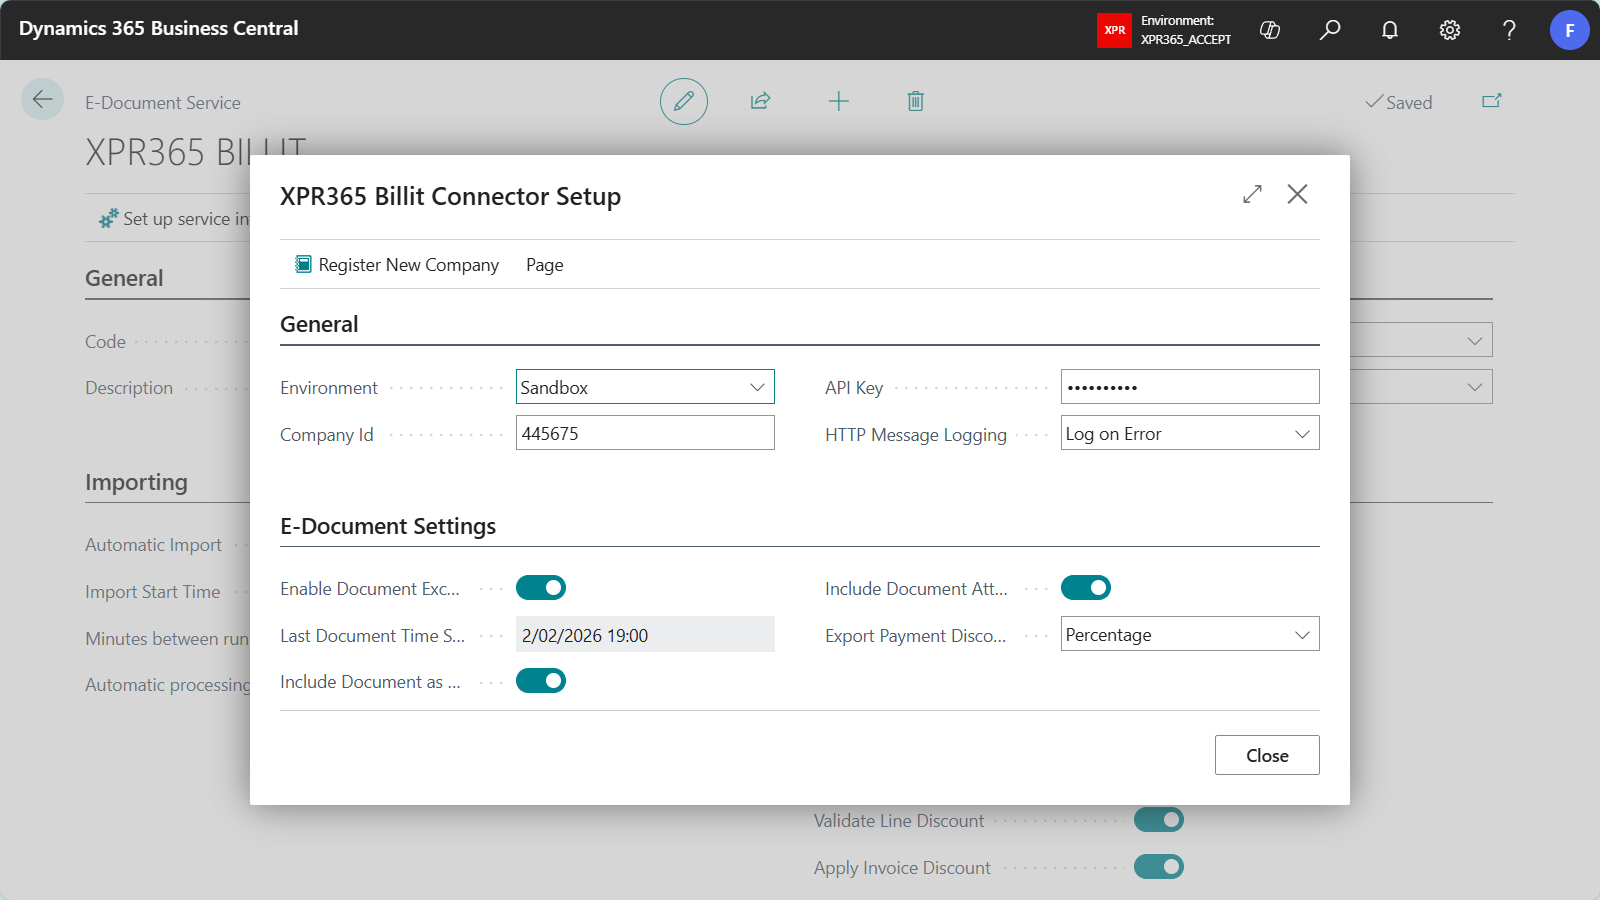Turn off Include Document Attachments
Image resolution: width=1600 pixels, height=900 pixels.
point(1086,587)
